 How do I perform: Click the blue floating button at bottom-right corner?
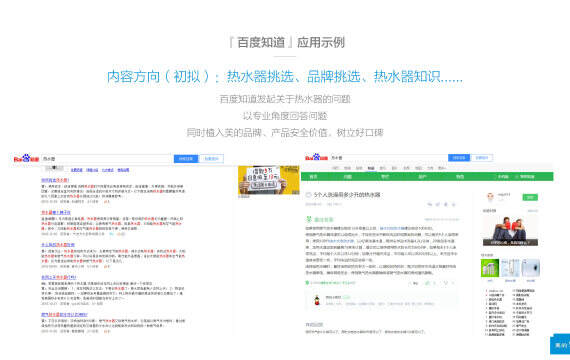tap(560, 344)
